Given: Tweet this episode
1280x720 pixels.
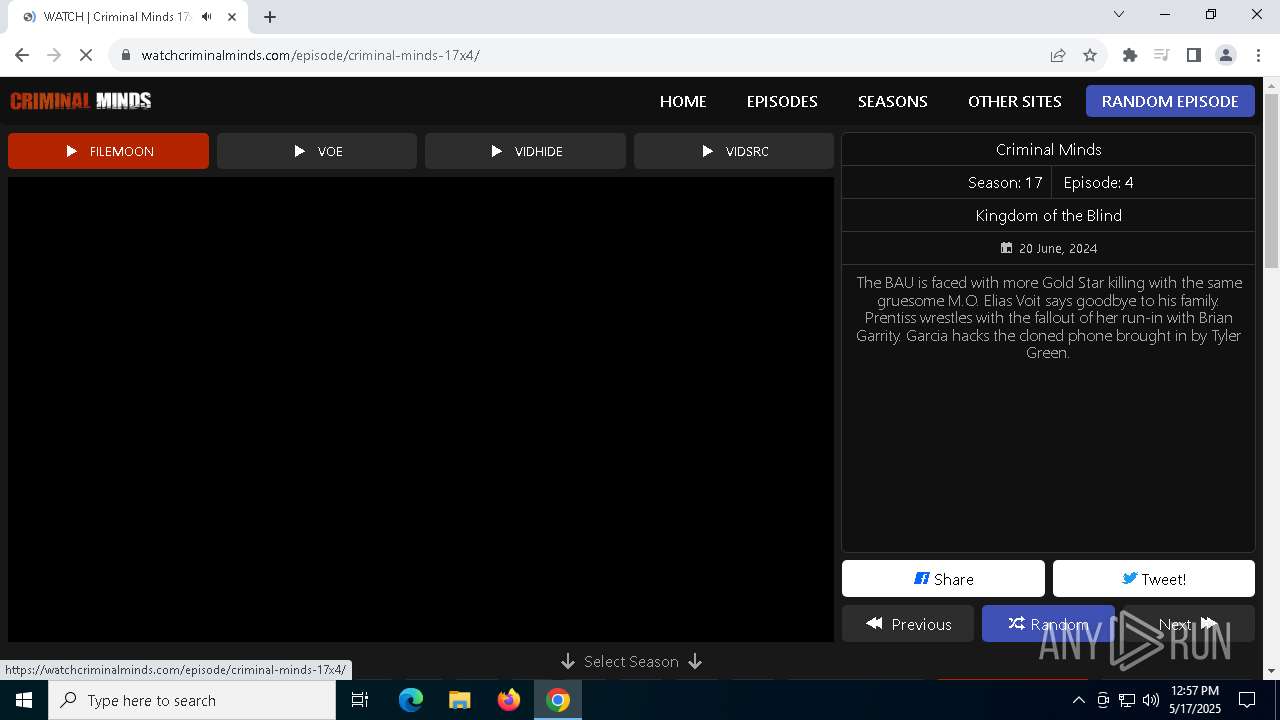Looking at the screenshot, I should pos(1154,579).
